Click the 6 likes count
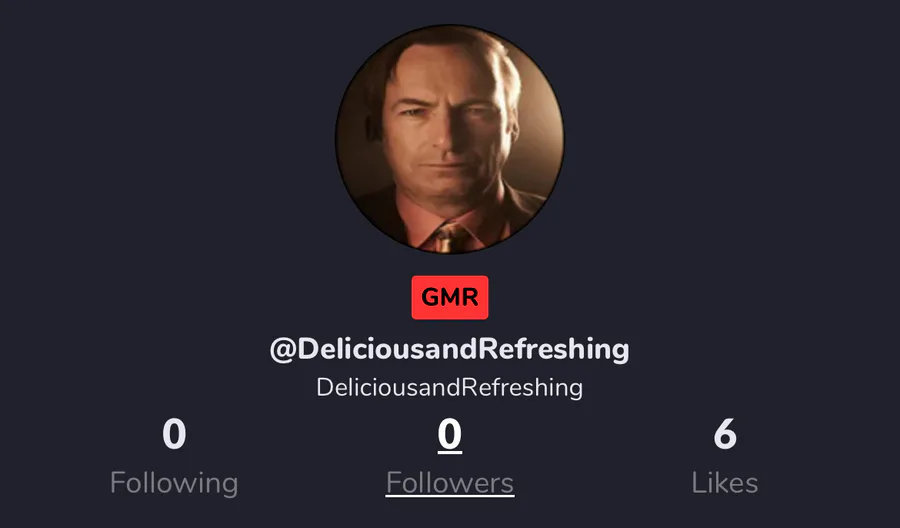This screenshot has height=528, width=900. point(725,434)
